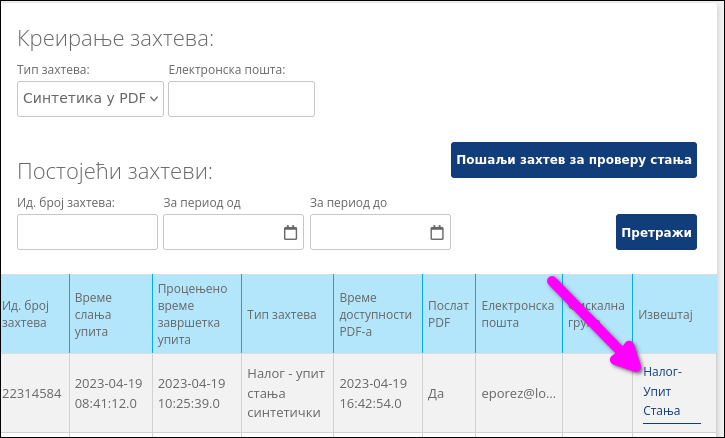Click the Тип захтева table column header
Viewport: 725px width, 438px height.
click(283, 314)
